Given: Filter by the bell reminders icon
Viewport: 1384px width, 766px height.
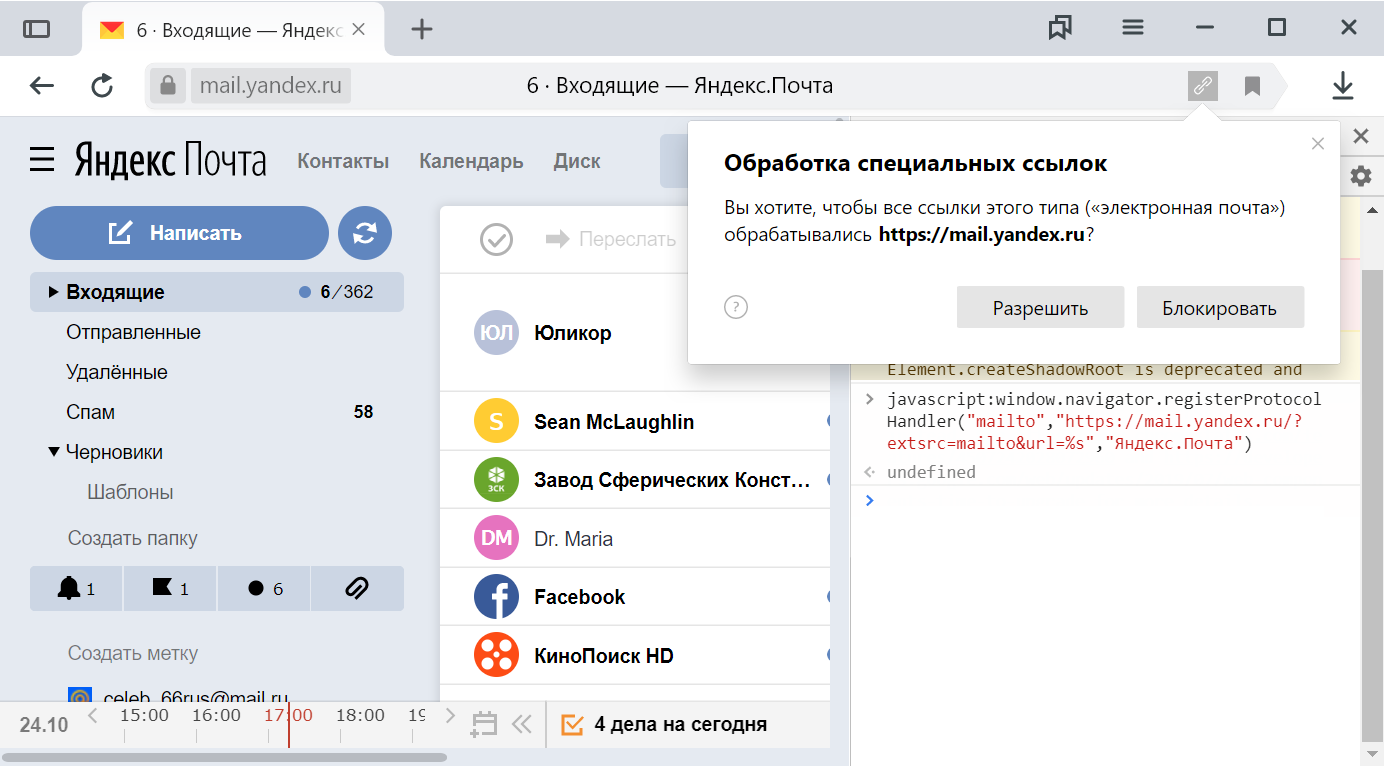Looking at the screenshot, I should pos(76,589).
